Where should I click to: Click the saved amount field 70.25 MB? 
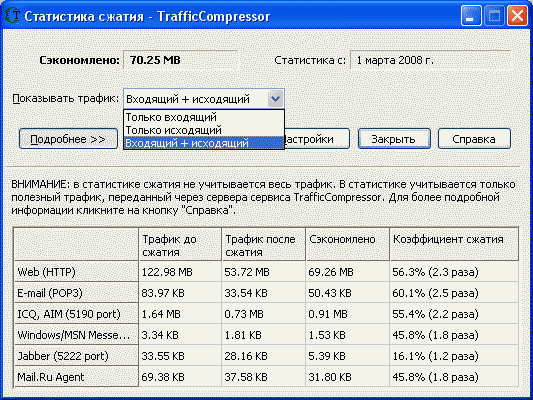pos(180,60)
